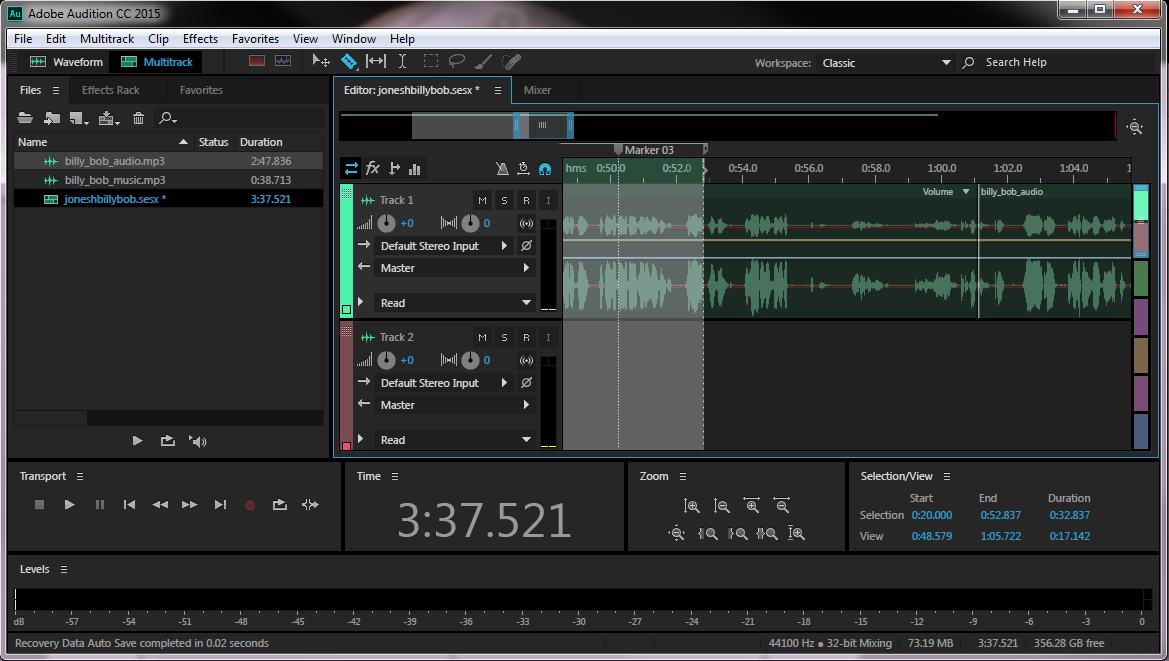
Task: Mute Track 2
Action: (x=482, y=337)
